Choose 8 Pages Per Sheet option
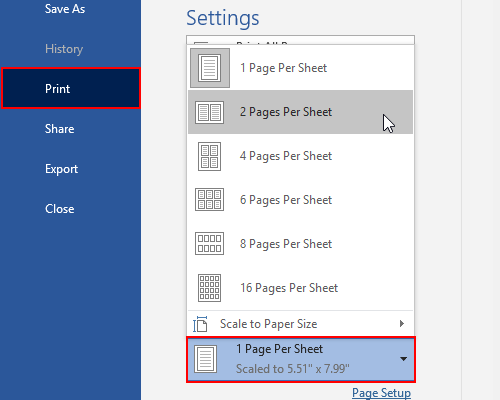 [300, 244]
